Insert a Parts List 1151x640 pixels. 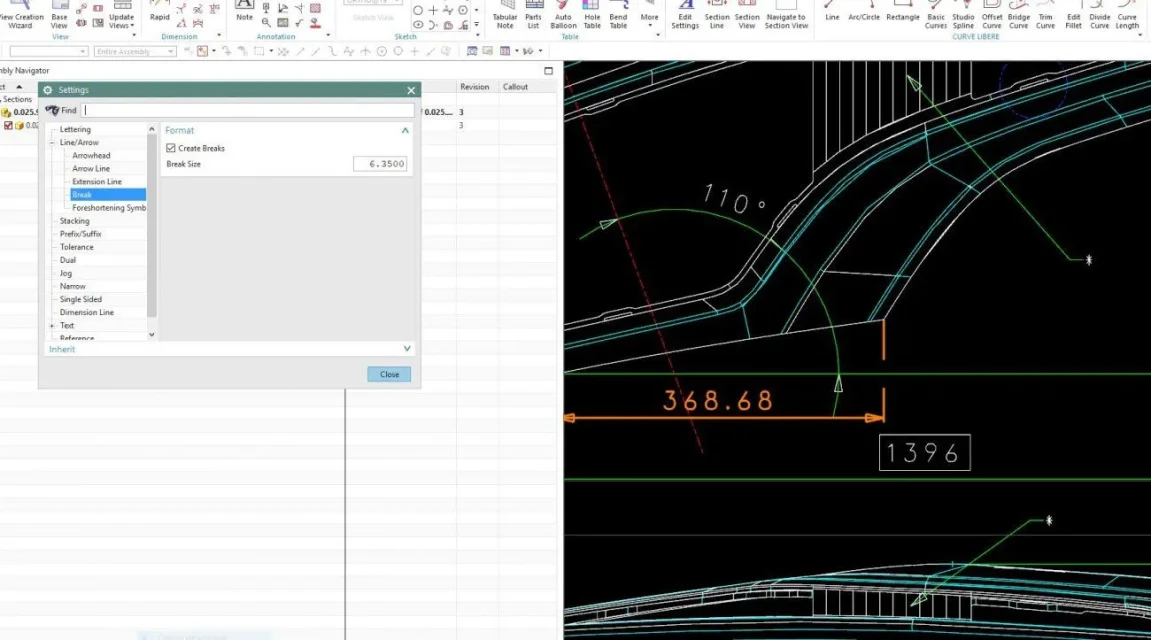pos(534,15)
